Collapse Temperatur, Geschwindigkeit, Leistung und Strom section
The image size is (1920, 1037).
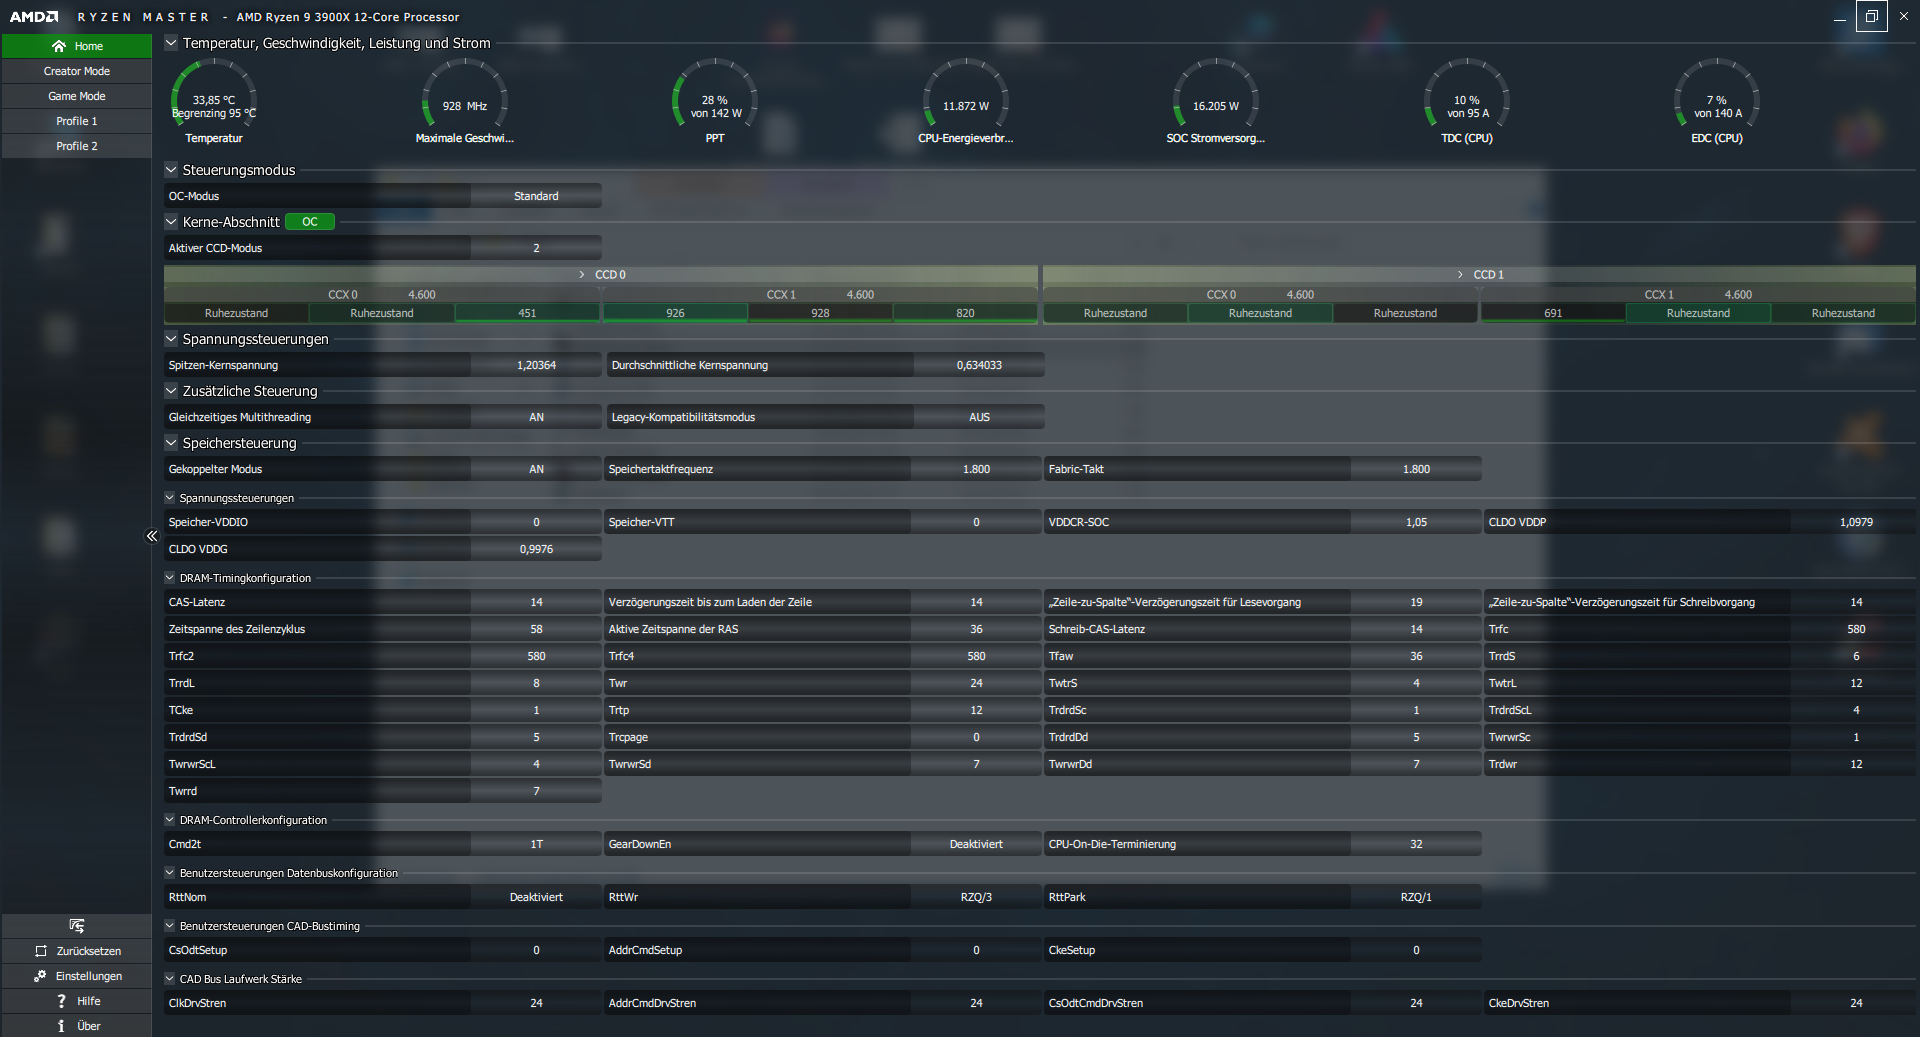coord(171,43)
